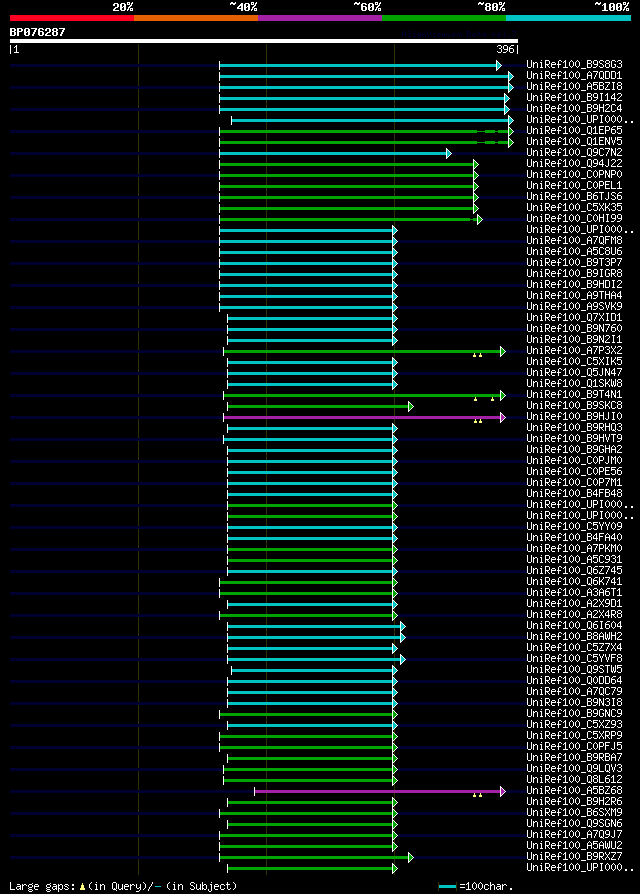Image resolution: width=640 pixels, height=894 pixels.
Task: Select the UniRef100_B9SKC8 label
Action: point(574,405)
